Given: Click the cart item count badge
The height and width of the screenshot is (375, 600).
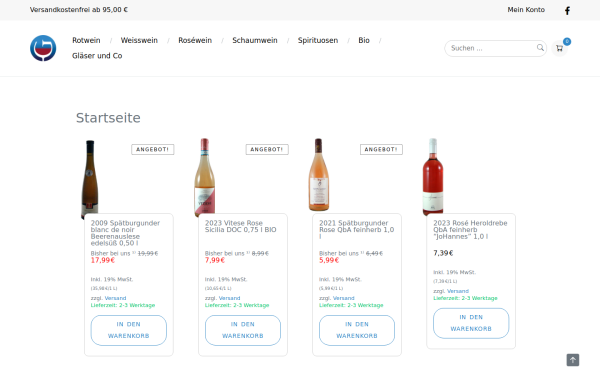Looking at the screenshot, I should (x=567, y=41).
